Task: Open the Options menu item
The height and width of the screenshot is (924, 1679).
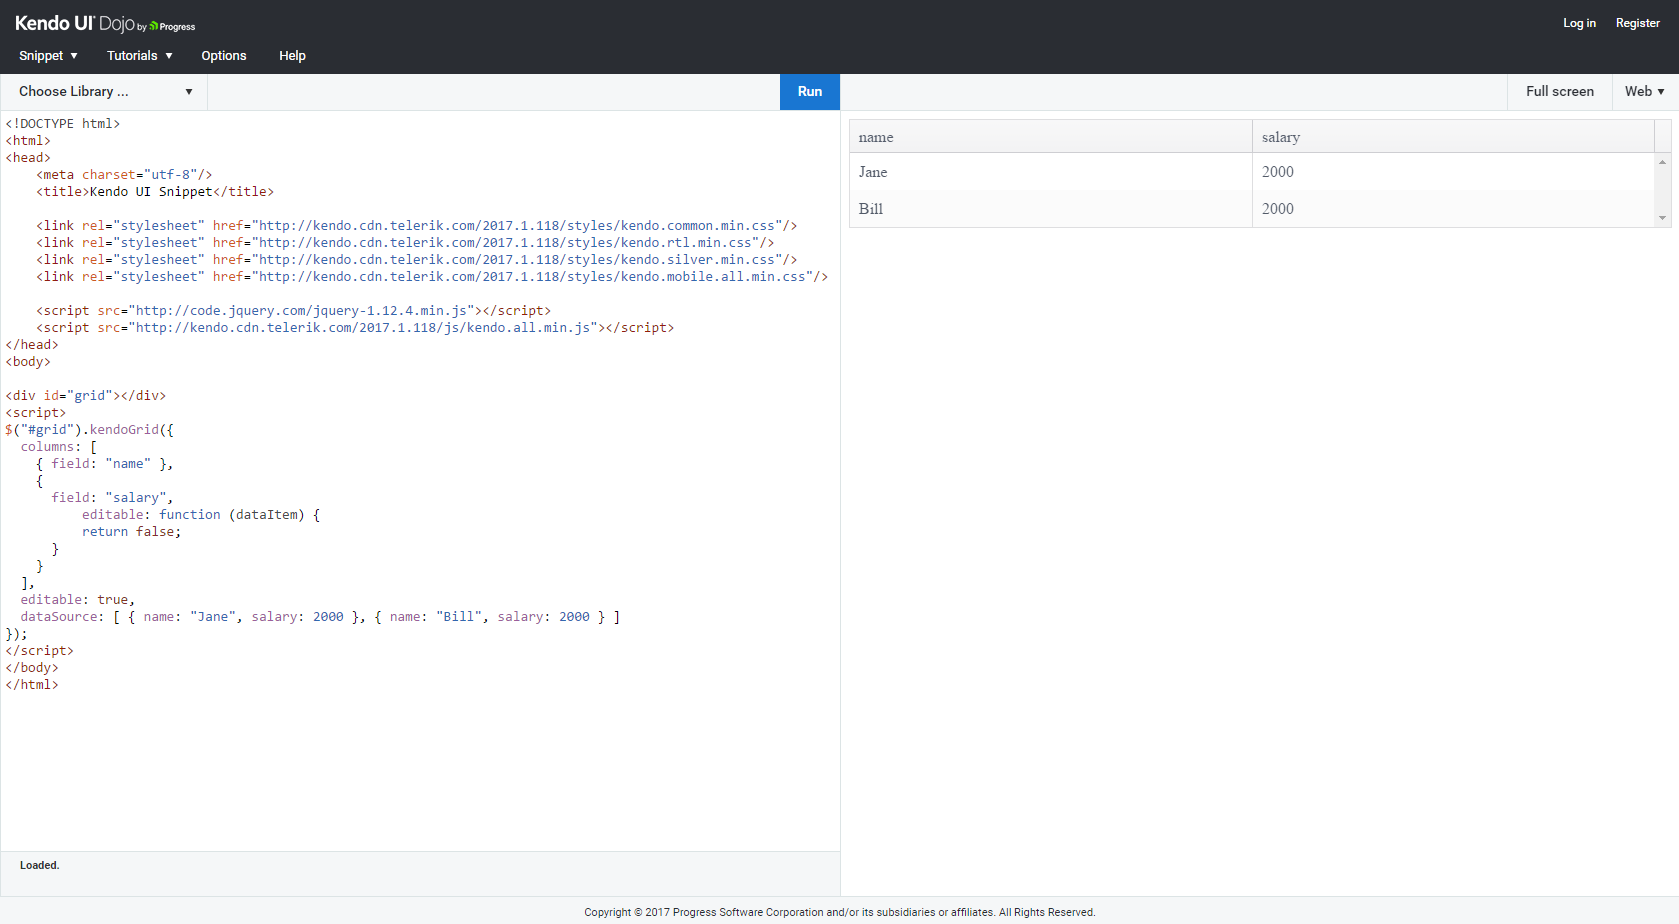Action: [x=224, y=56]
